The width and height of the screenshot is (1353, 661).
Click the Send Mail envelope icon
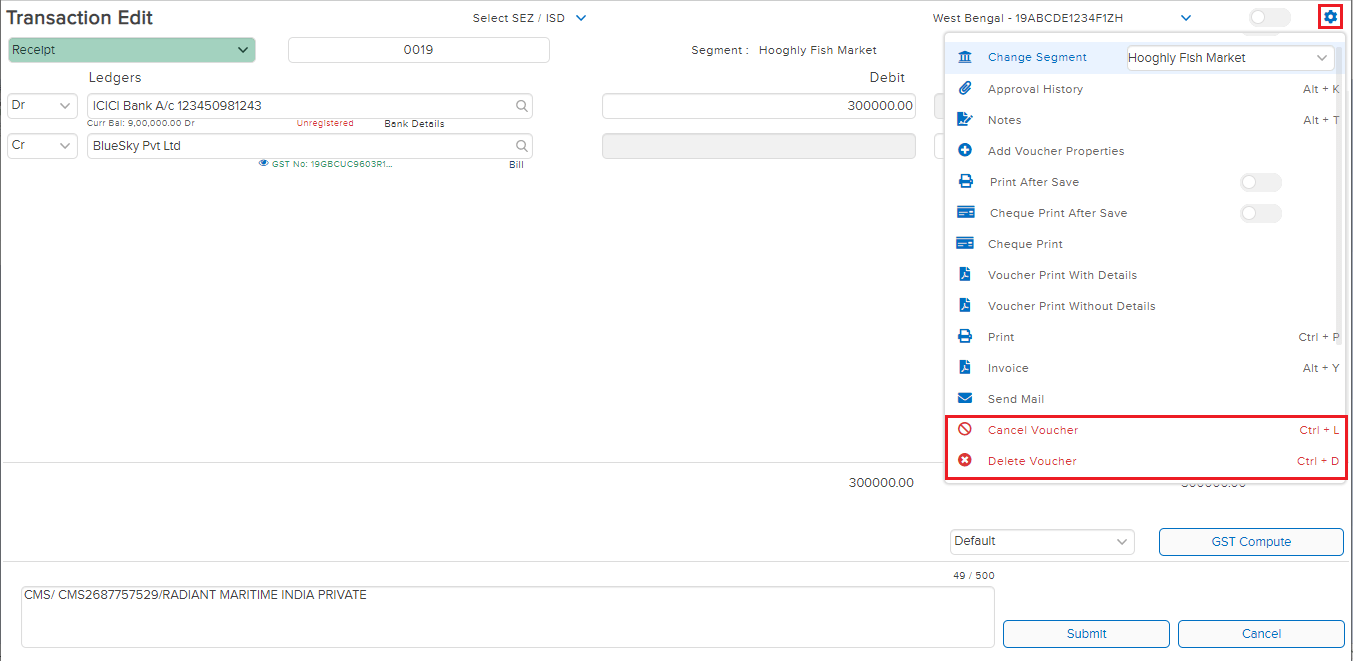pos(965,399)
